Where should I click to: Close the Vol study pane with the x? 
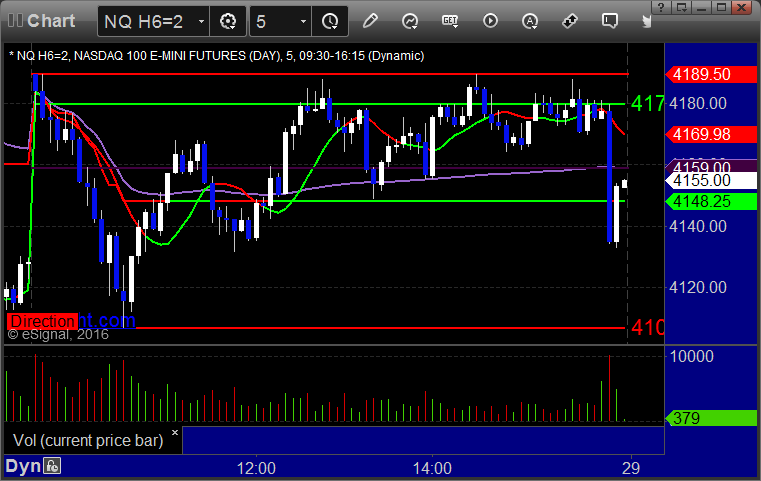tap(175, 432)
